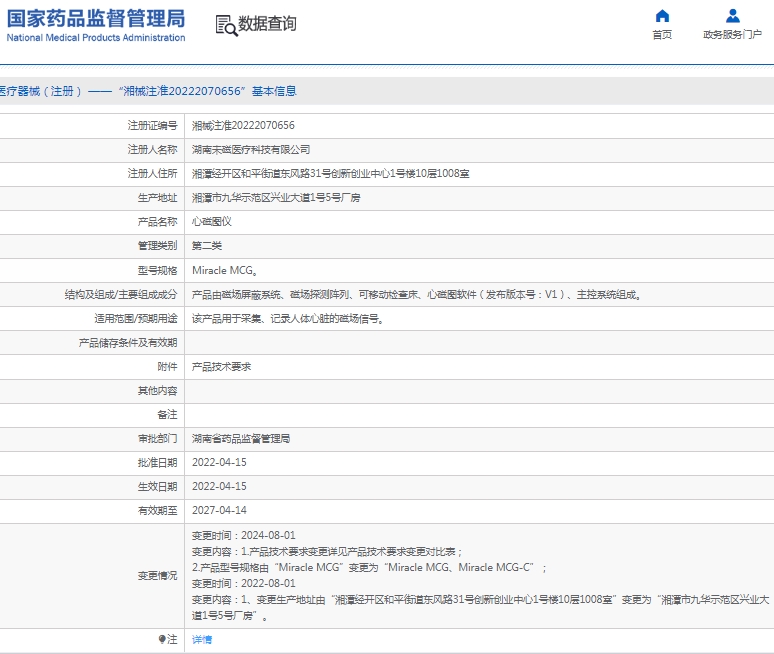Click the 国家药品监督管理局 logo

[x=96, y=18]
